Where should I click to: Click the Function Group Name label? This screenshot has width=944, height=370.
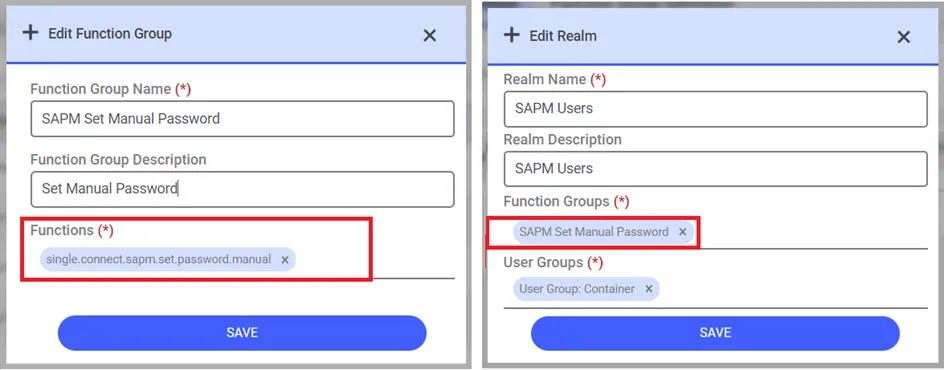tap(110, 89)
